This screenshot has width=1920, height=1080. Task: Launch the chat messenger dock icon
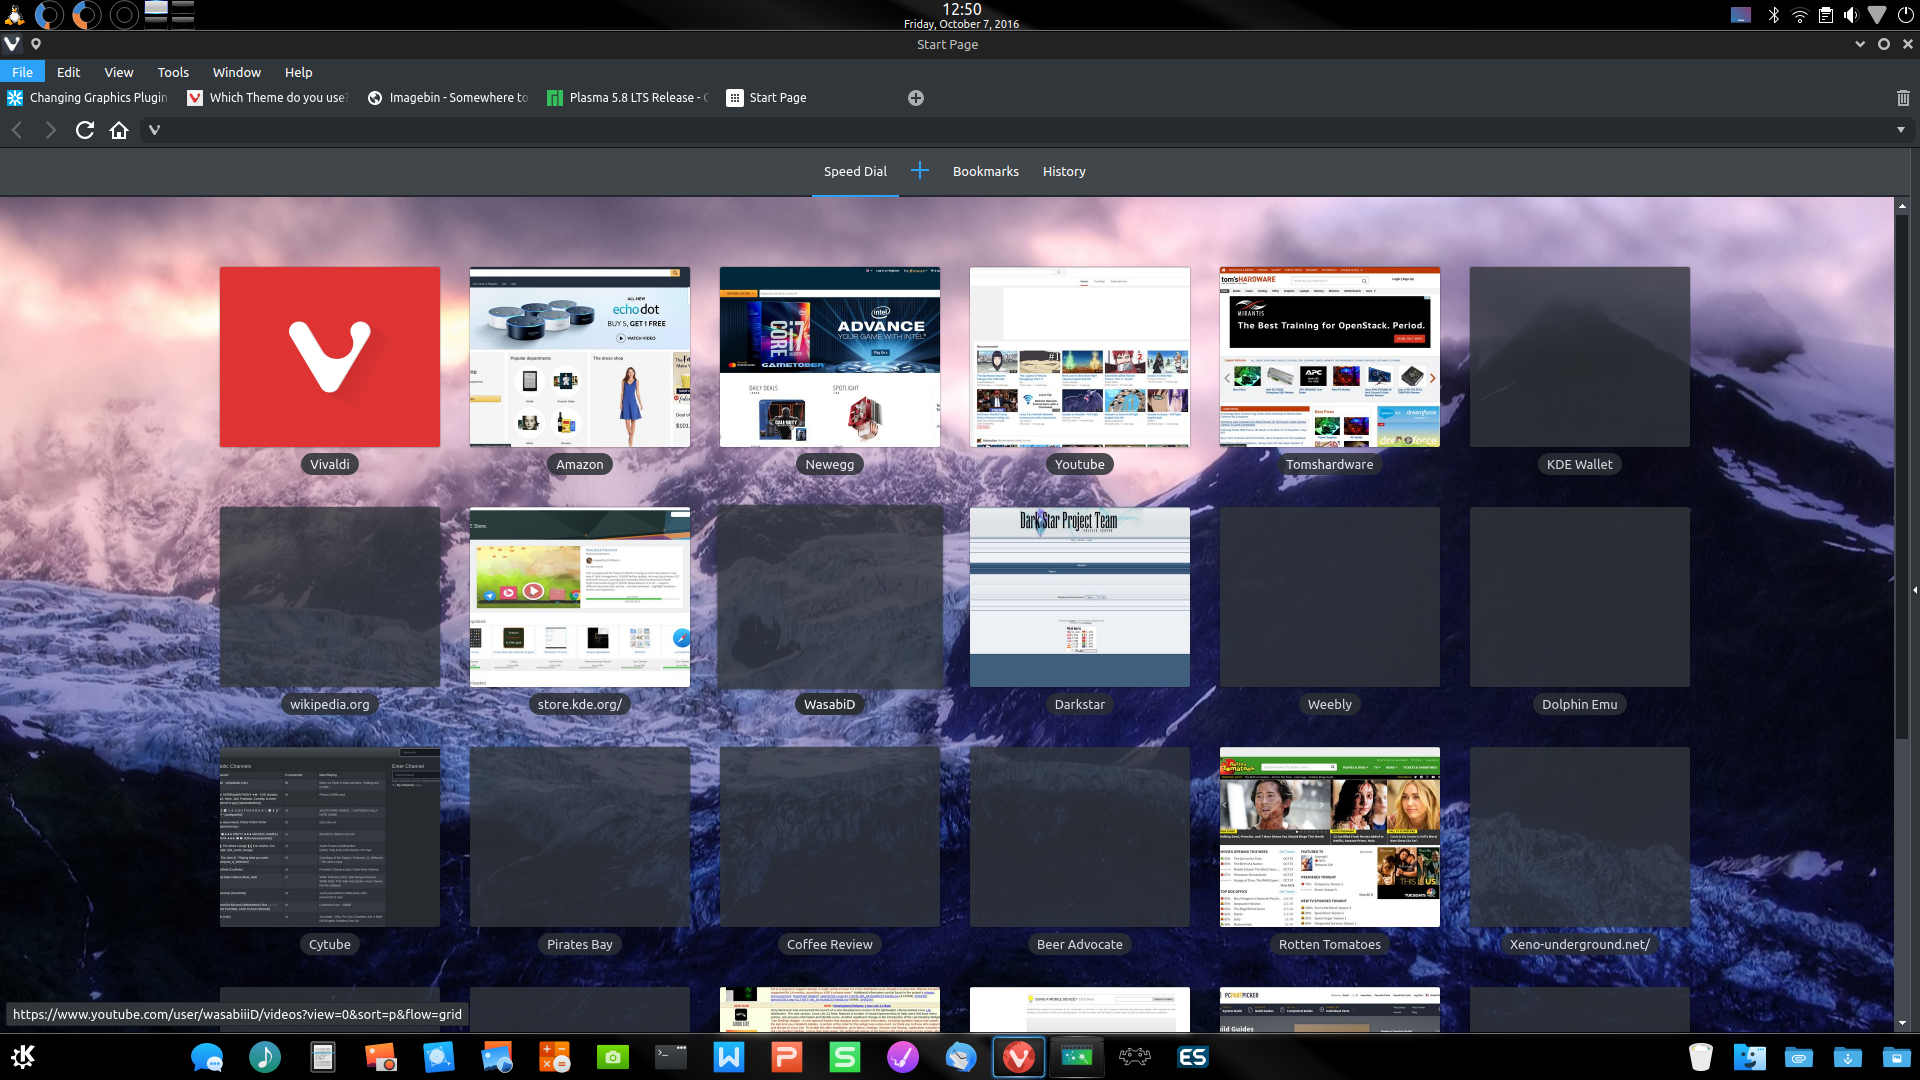click(207, 1057)
